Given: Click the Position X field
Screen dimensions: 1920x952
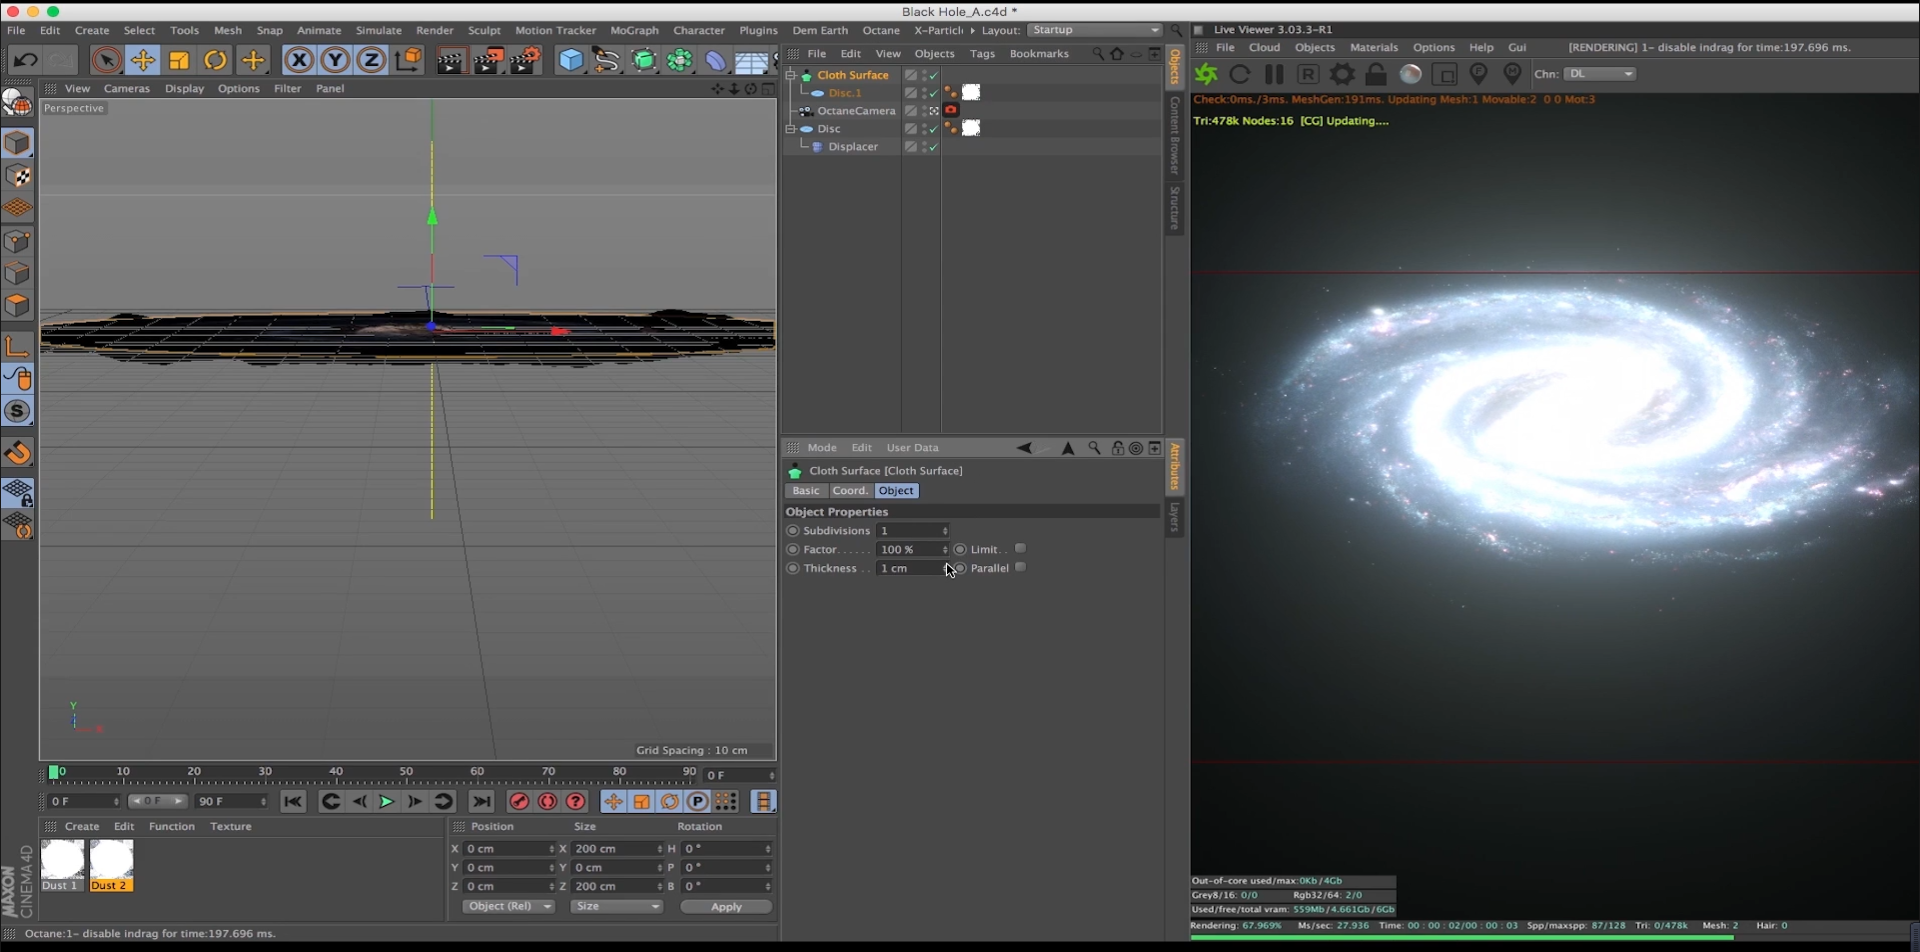Looking at the screenshot, I should point(509,849).
